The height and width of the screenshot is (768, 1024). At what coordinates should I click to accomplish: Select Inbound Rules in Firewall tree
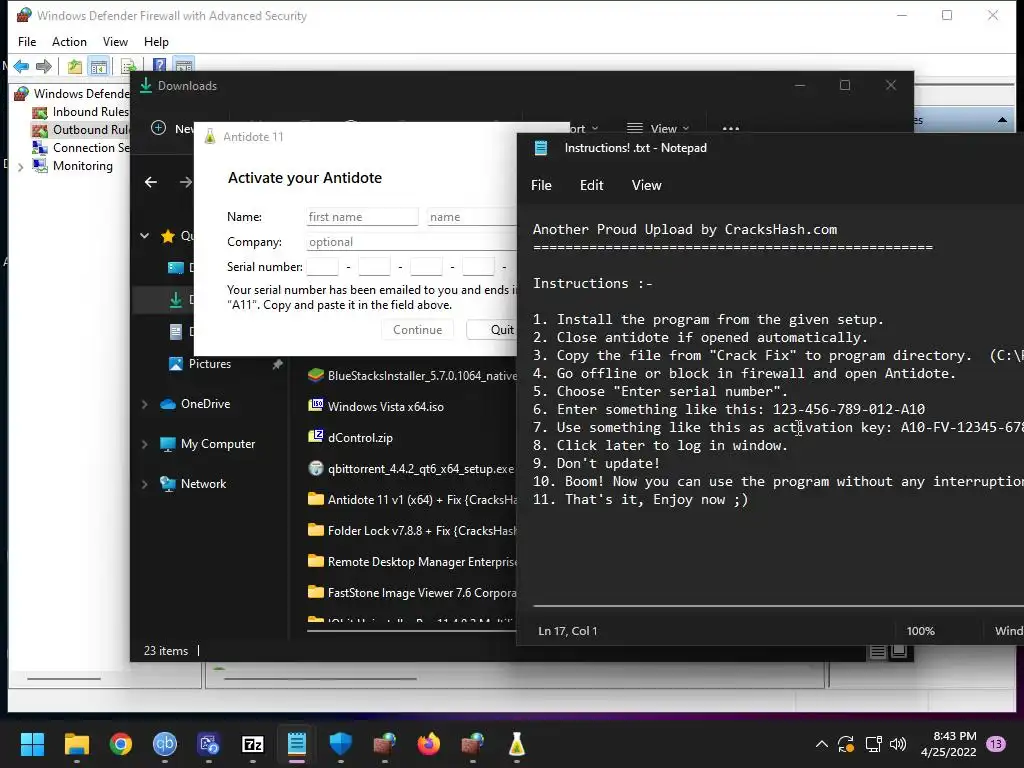click(x=90, y=112)
